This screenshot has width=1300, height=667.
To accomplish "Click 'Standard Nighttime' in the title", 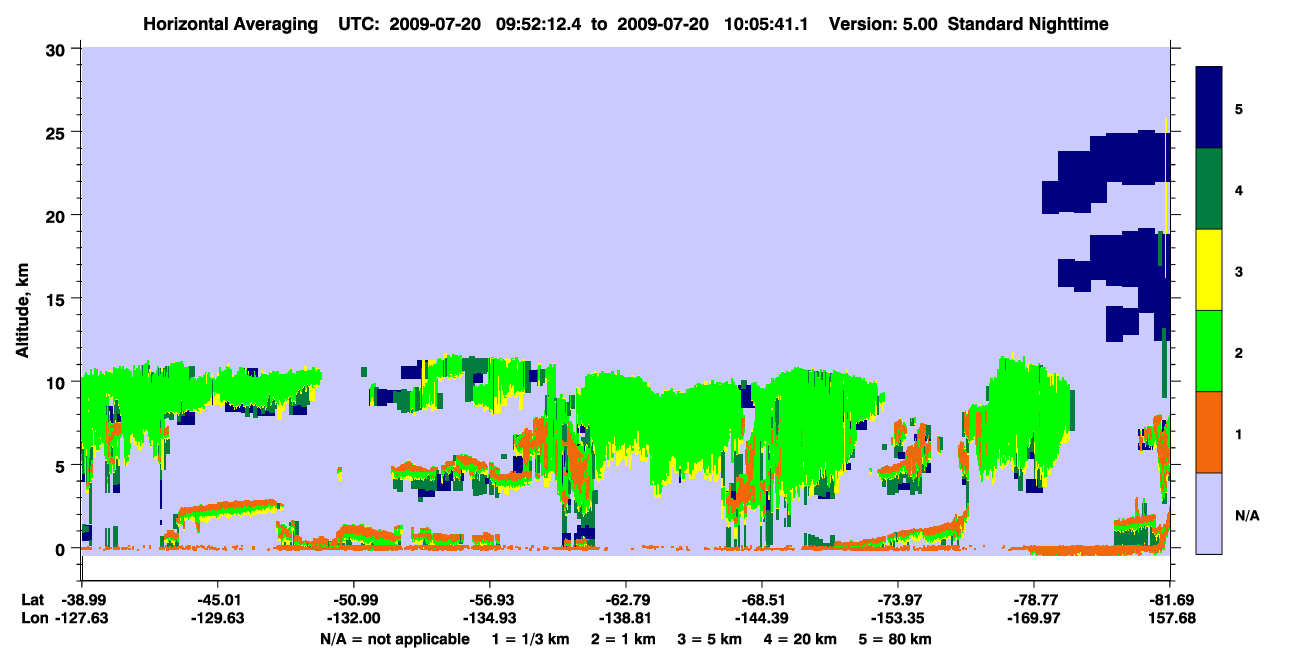I will pos(1028,24).
